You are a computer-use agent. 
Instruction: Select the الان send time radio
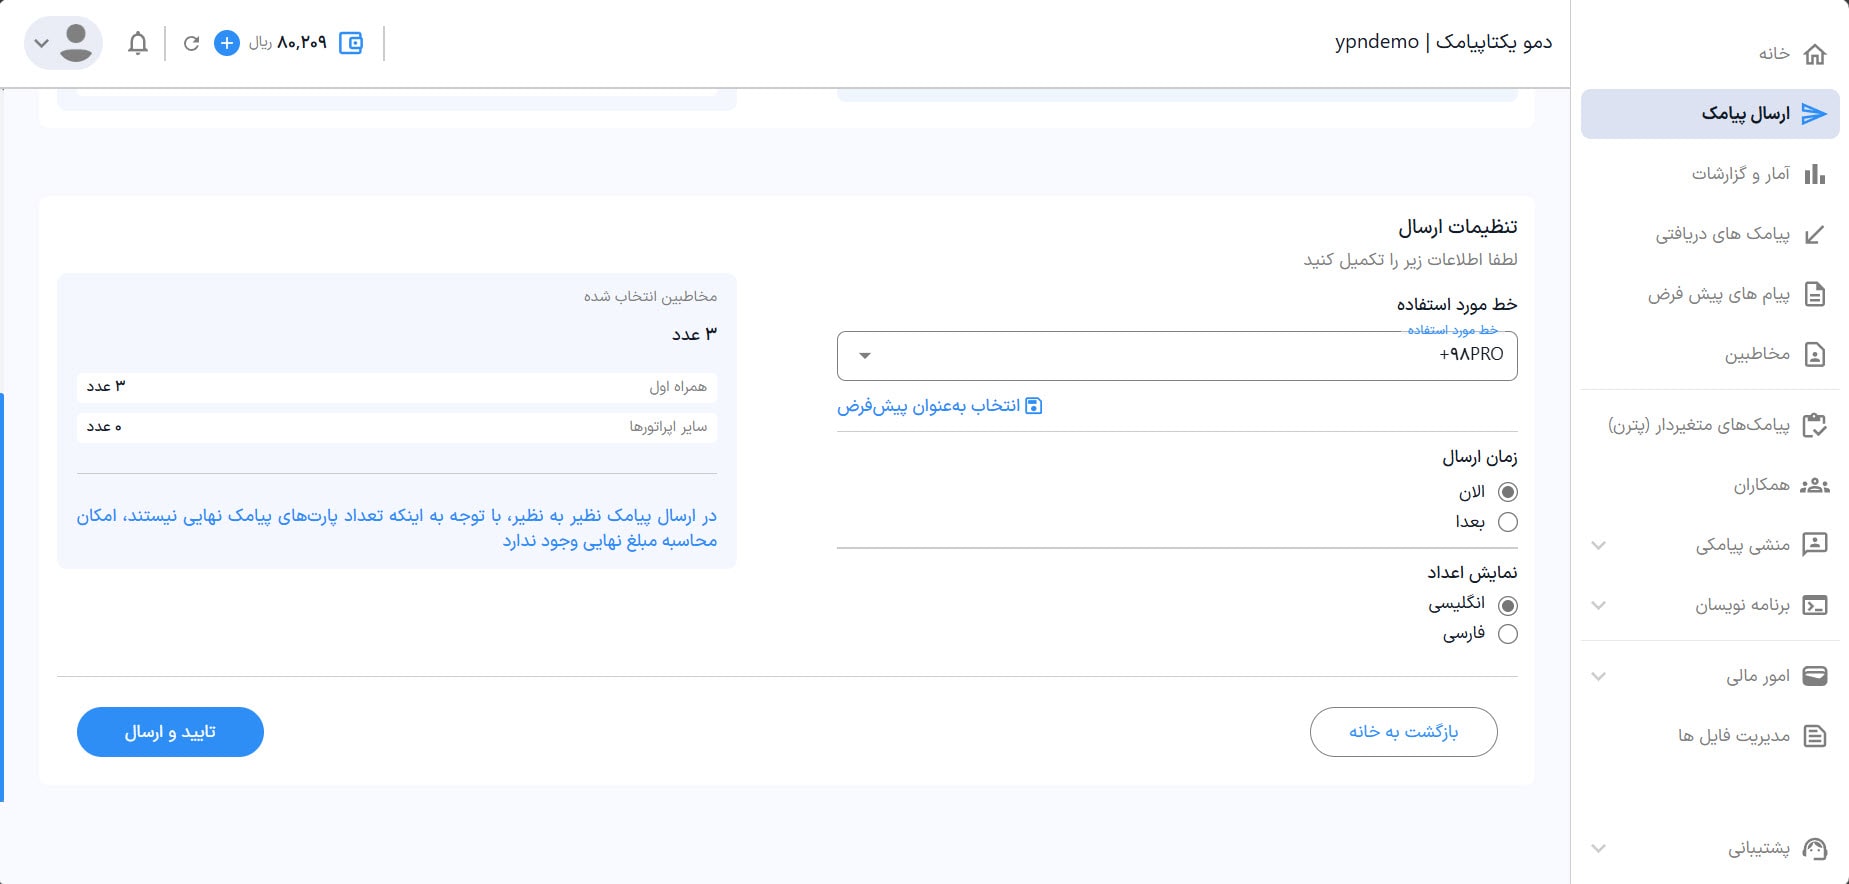tap(1507, 492)
